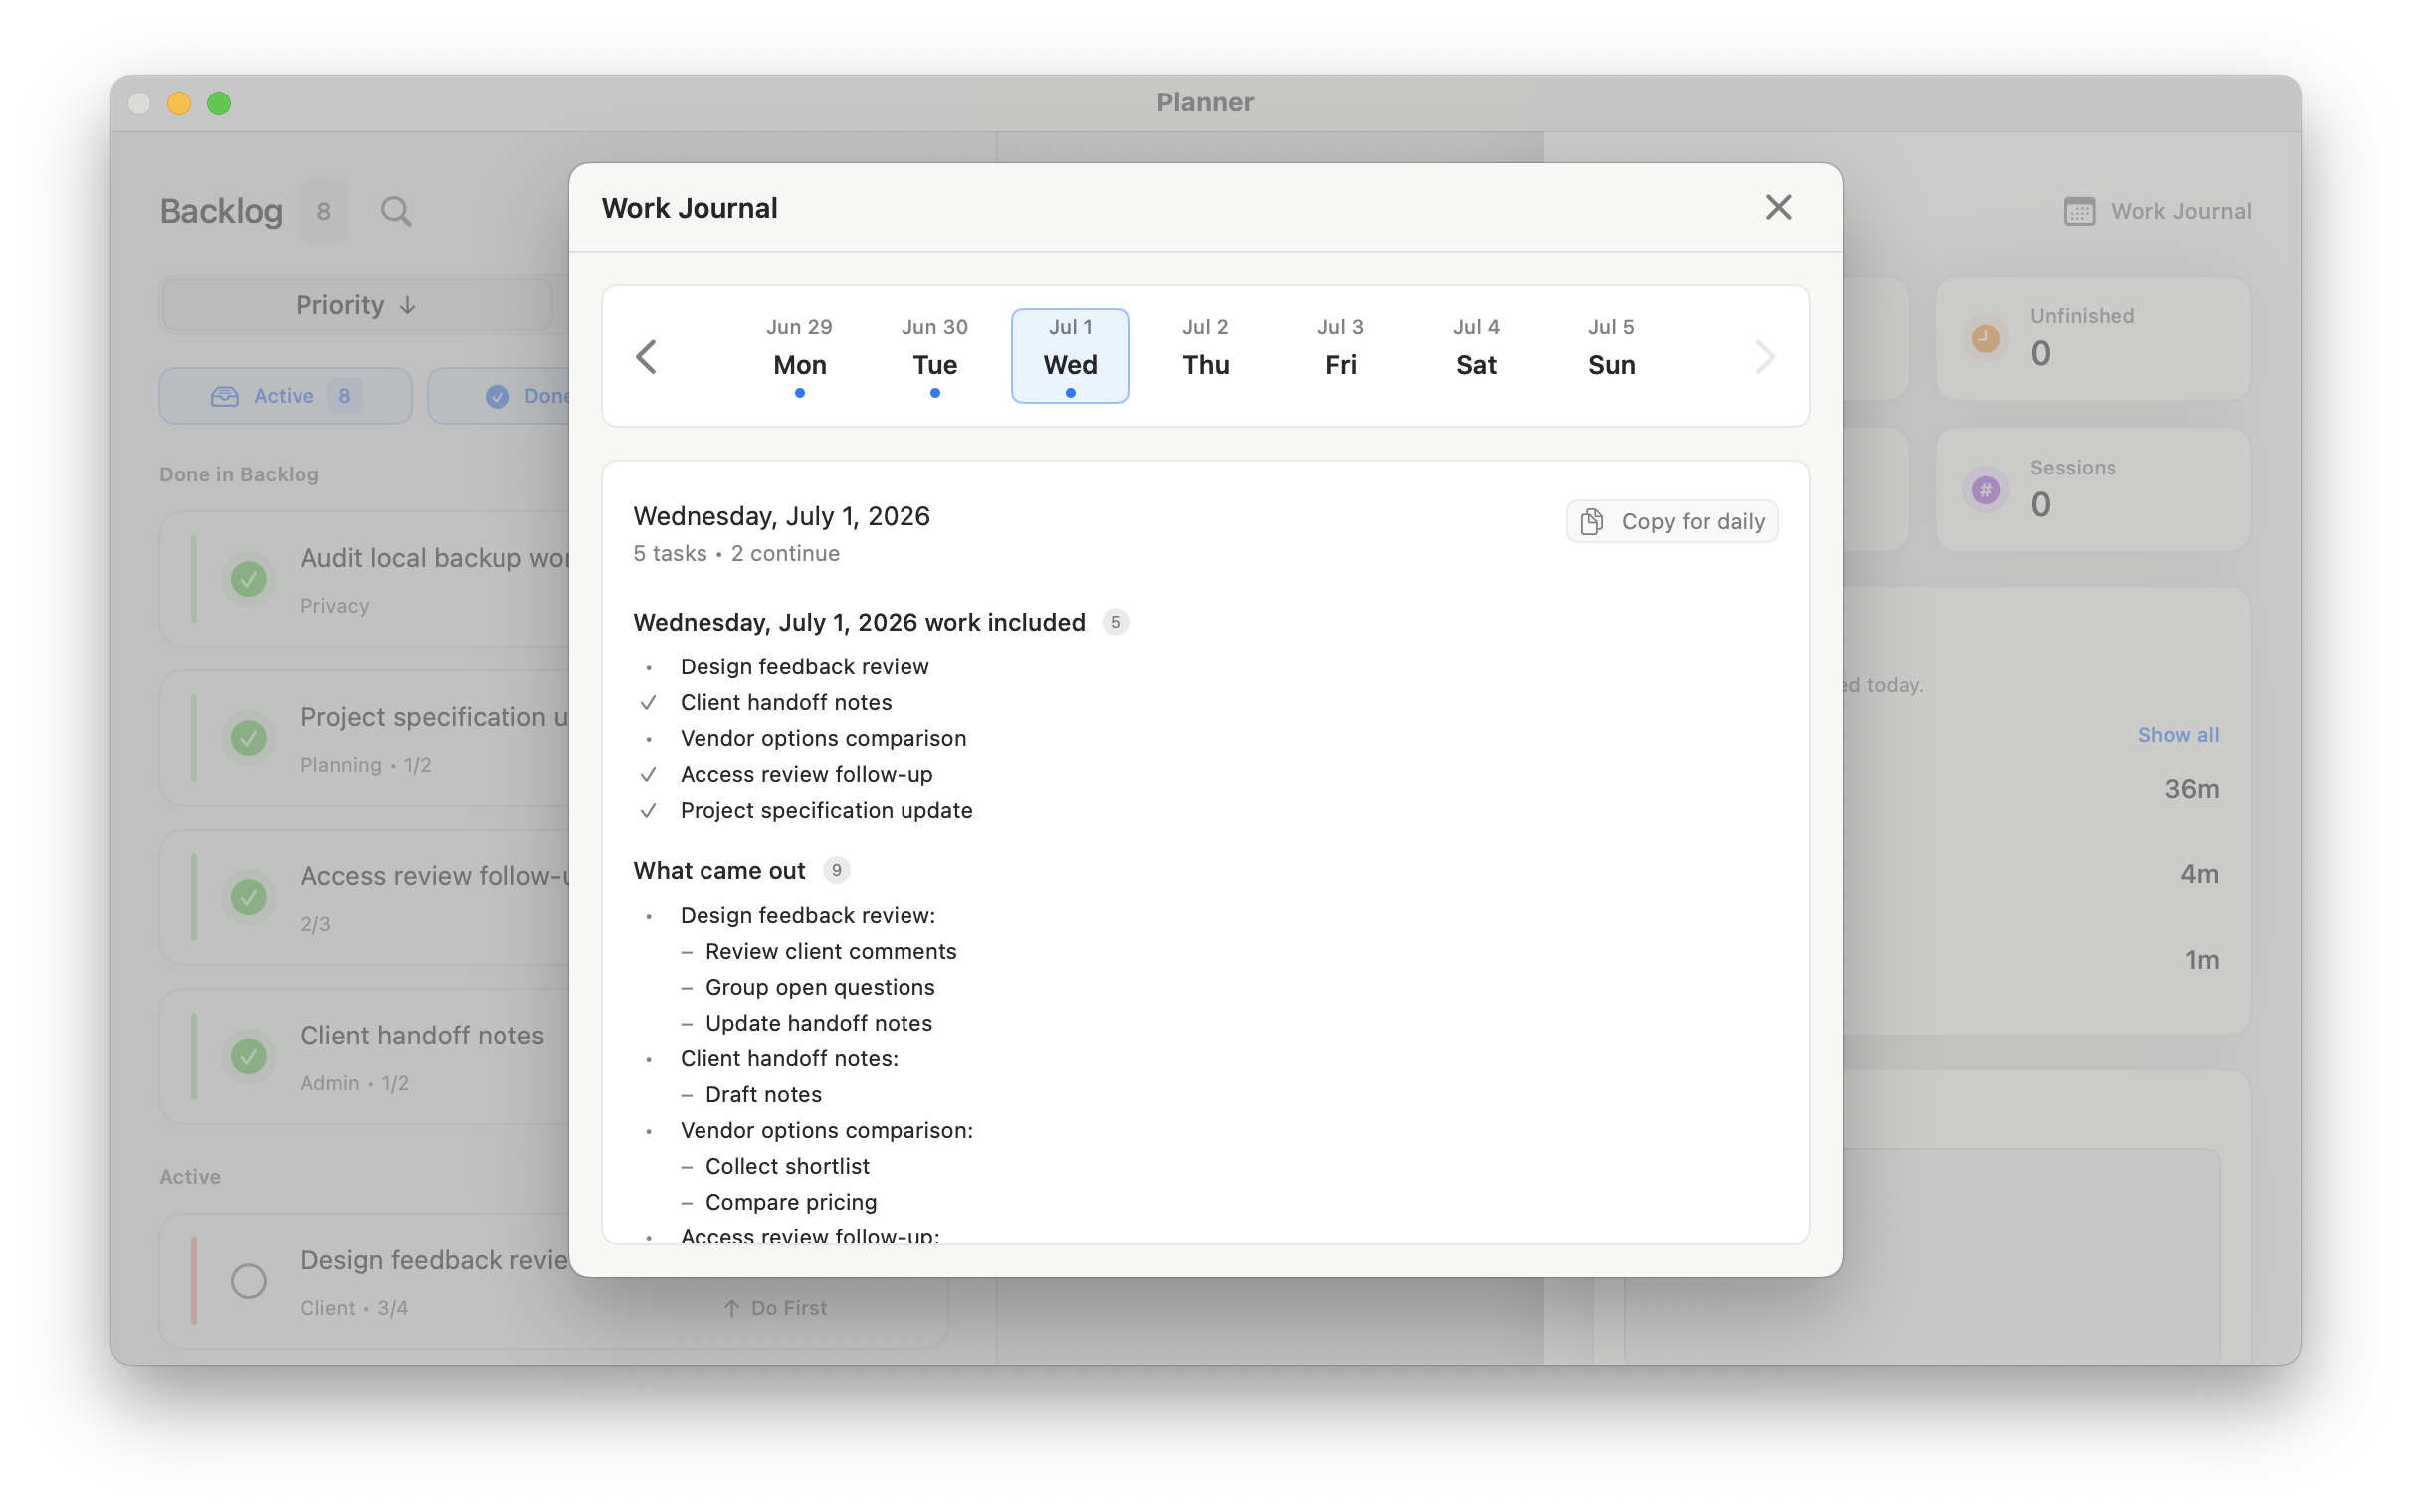
Task: Switch to the Active backlog filter
Action: click(x=285, y=396)
